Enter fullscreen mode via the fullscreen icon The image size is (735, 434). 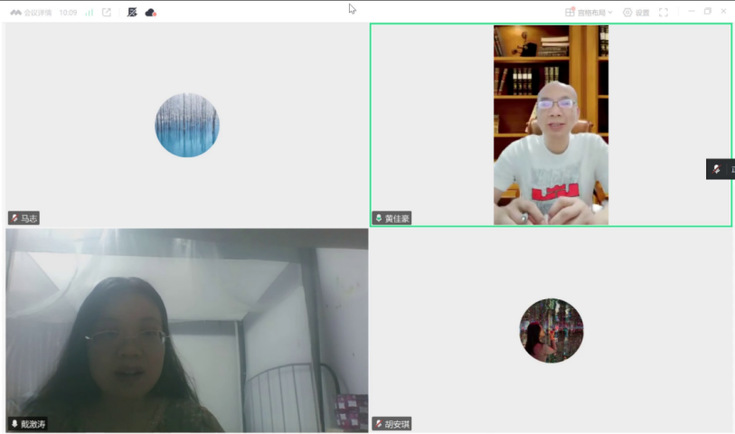coord(663,13)
